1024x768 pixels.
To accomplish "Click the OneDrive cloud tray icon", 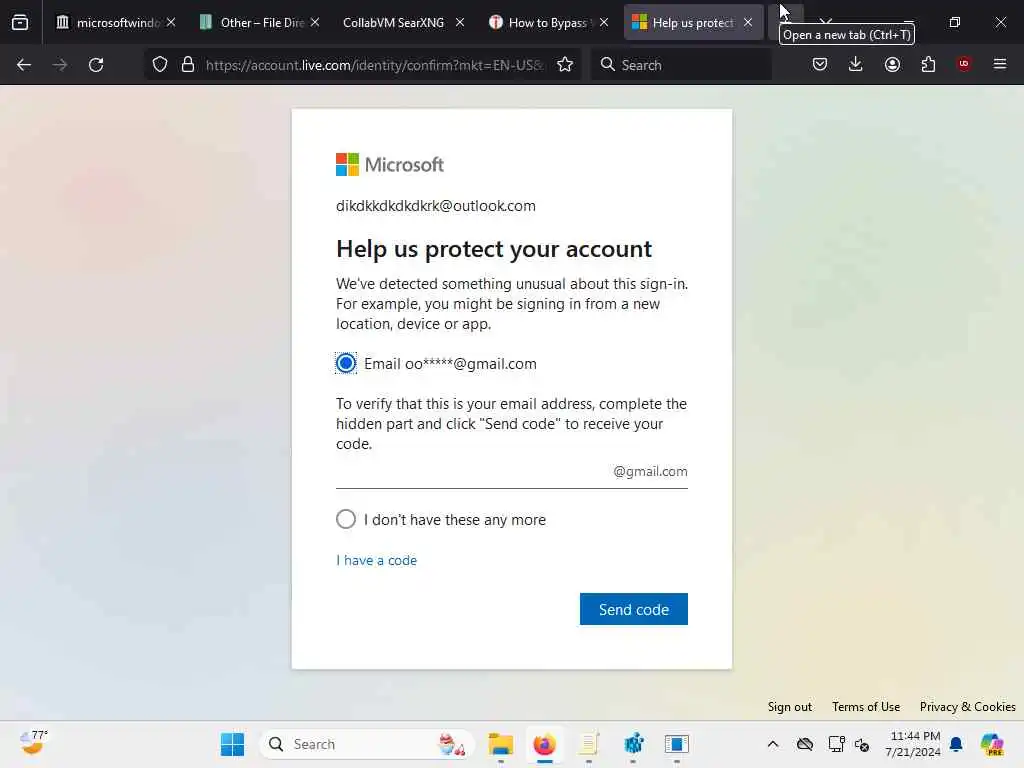I will [x=805, y=744].
